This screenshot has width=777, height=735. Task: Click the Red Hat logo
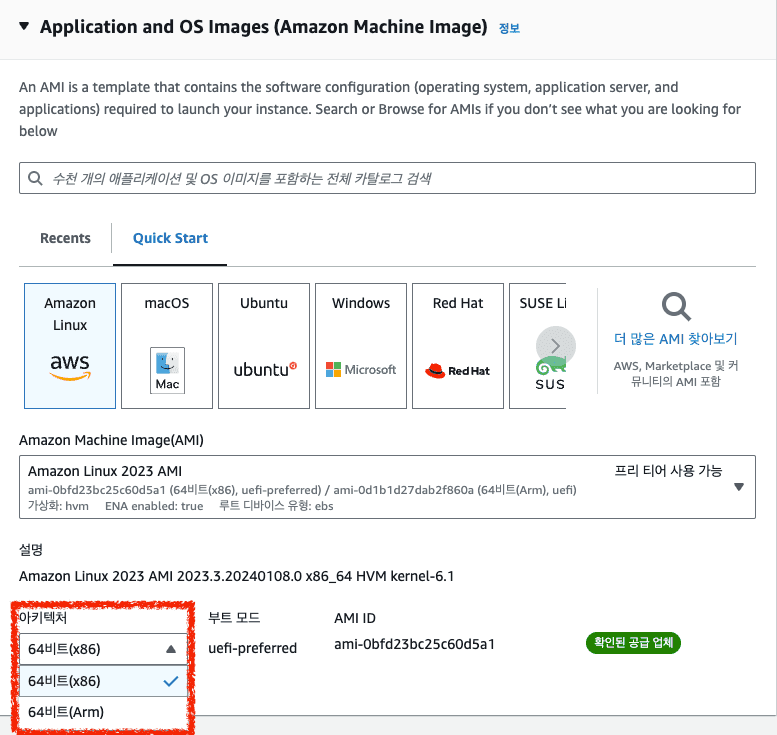[457, 371]
